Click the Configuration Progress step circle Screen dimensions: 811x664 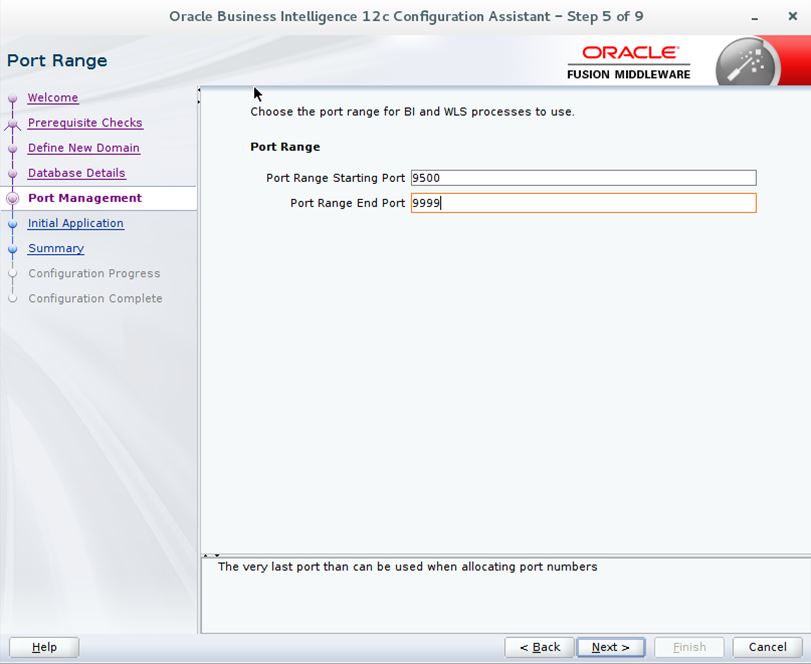pyautogui.click(x=11, y=273)
